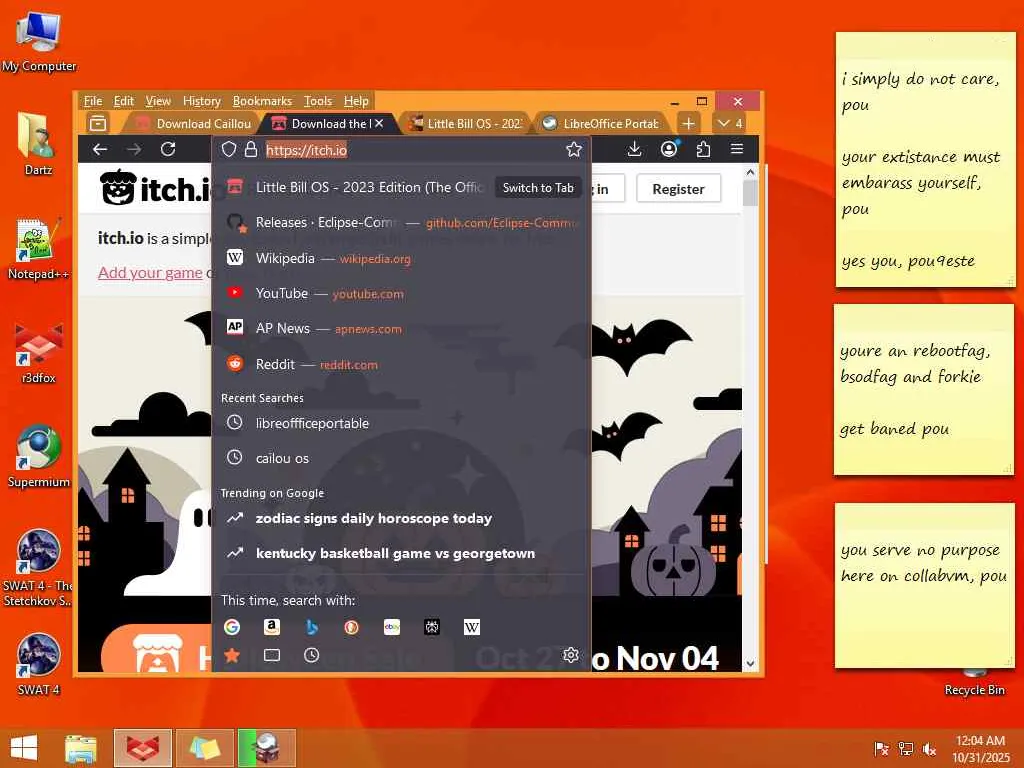This screenshot has height=768, width=1024.
Task: Follow the Add your game link
Action: pos(150,272)
